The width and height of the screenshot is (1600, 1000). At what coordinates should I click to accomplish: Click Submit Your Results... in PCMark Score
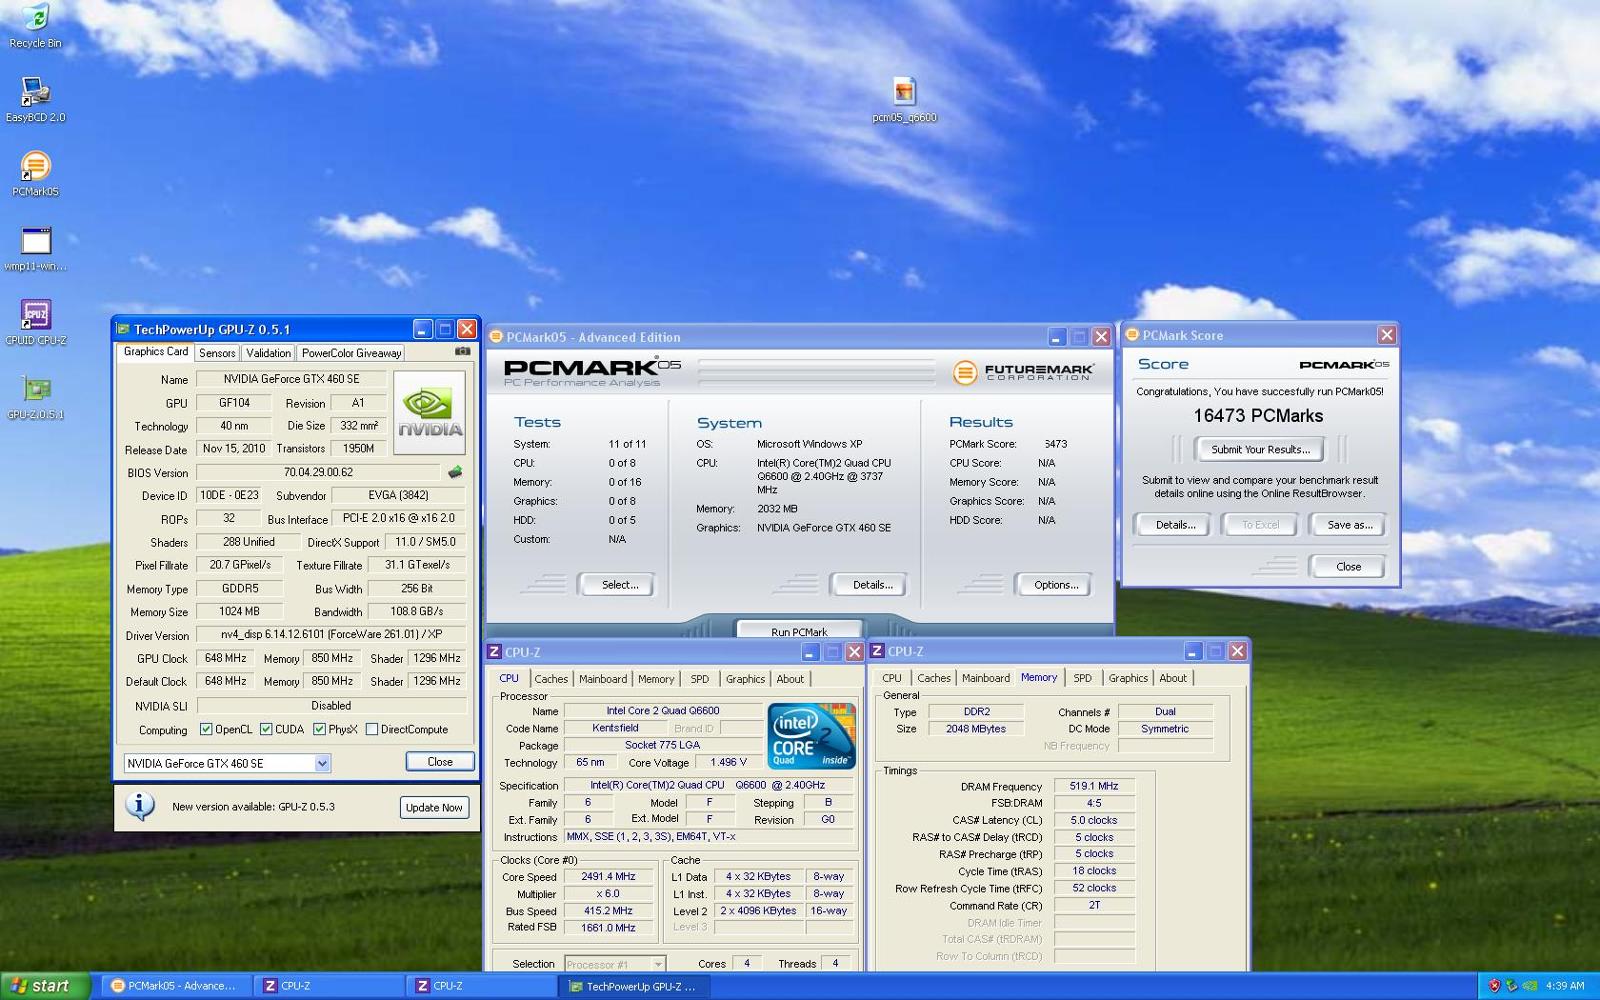1260,450
